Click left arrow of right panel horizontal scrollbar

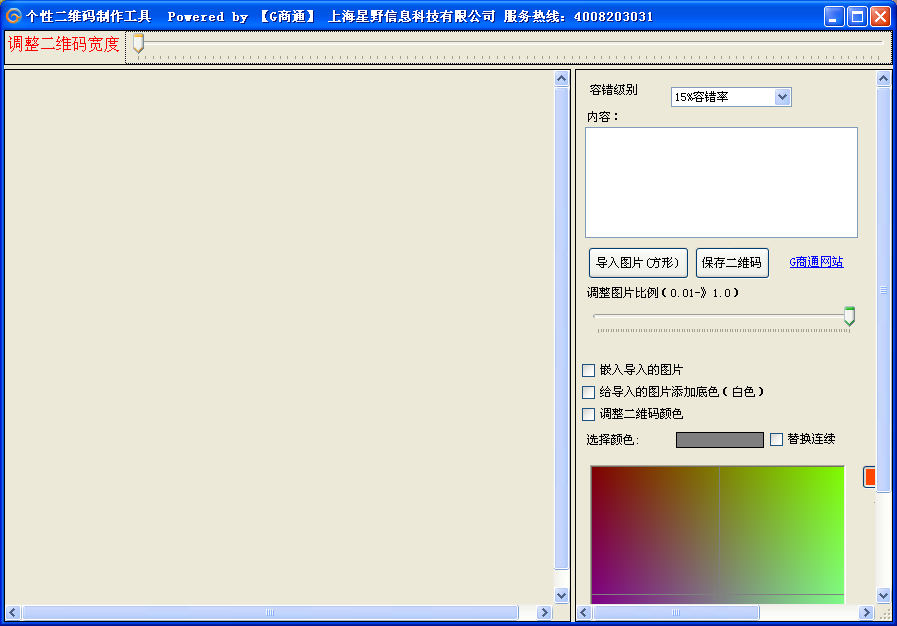584,612
